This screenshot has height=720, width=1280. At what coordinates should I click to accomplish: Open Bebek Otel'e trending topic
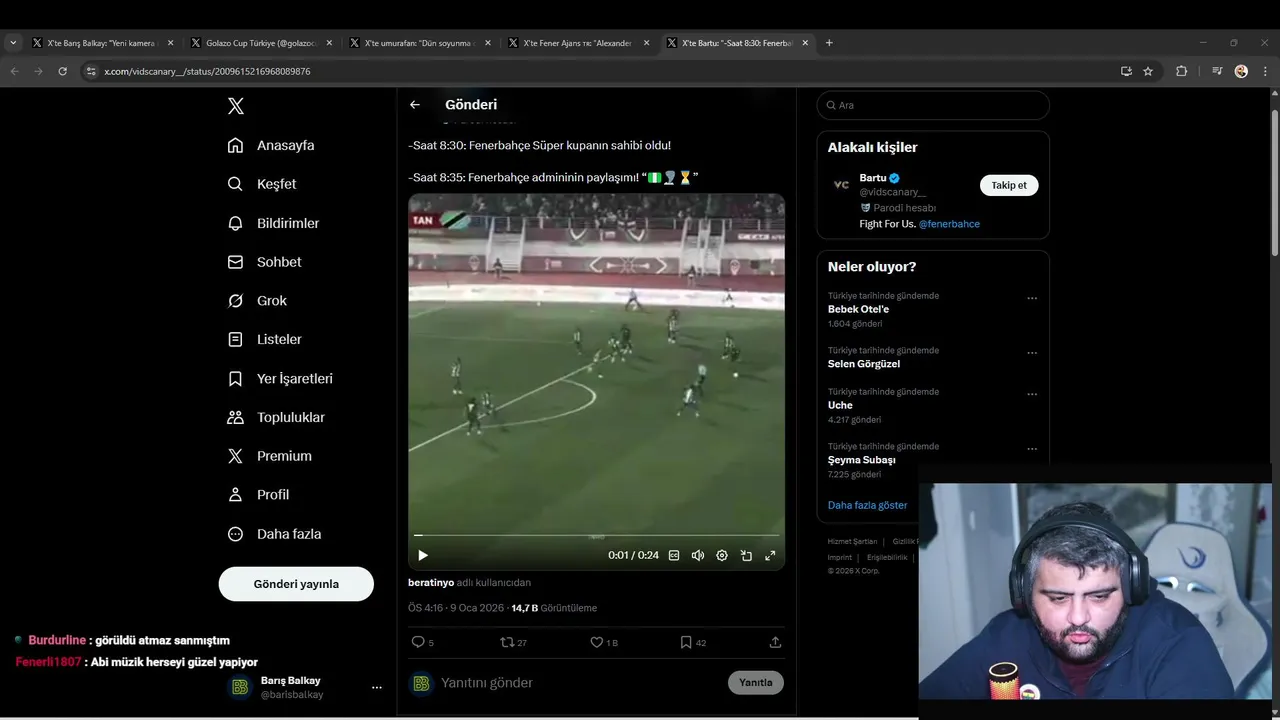point(858,309)
